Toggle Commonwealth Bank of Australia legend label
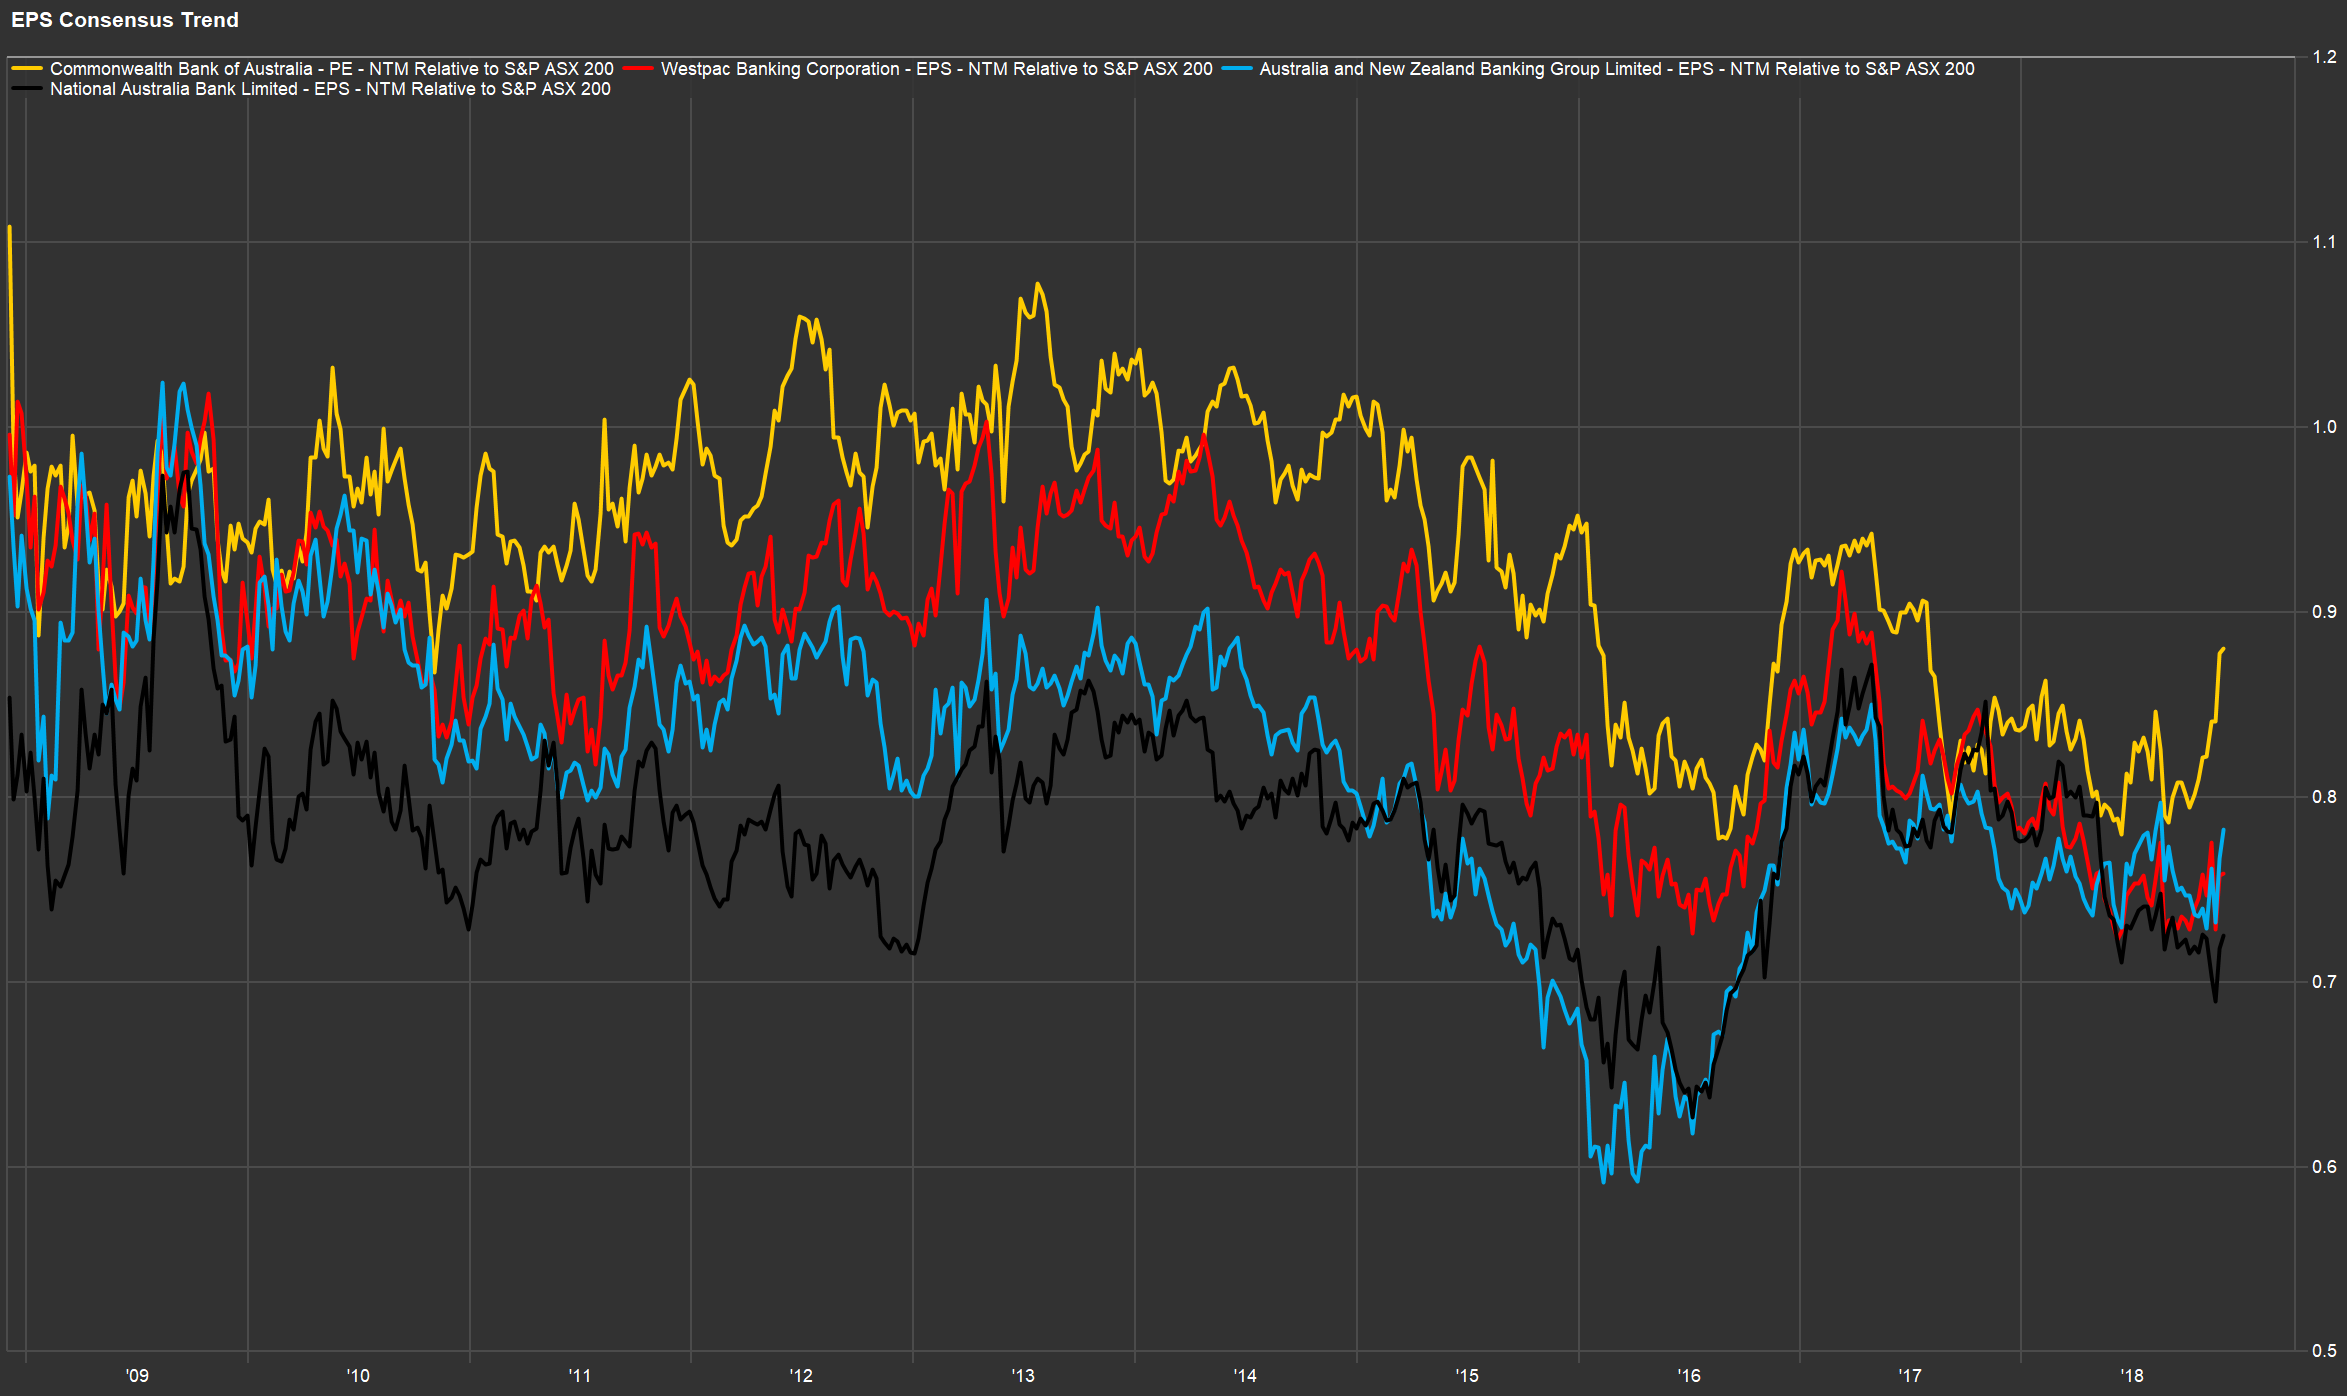Viewport: 2347px width, 1396px height. tap(331, 69)
